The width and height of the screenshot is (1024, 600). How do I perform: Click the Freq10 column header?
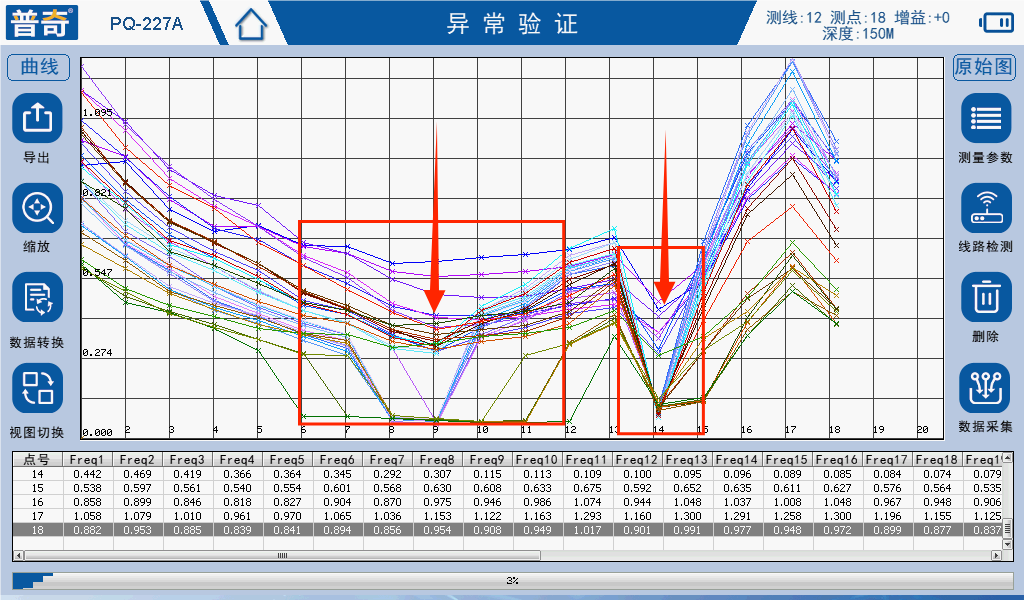coord(537,459)
